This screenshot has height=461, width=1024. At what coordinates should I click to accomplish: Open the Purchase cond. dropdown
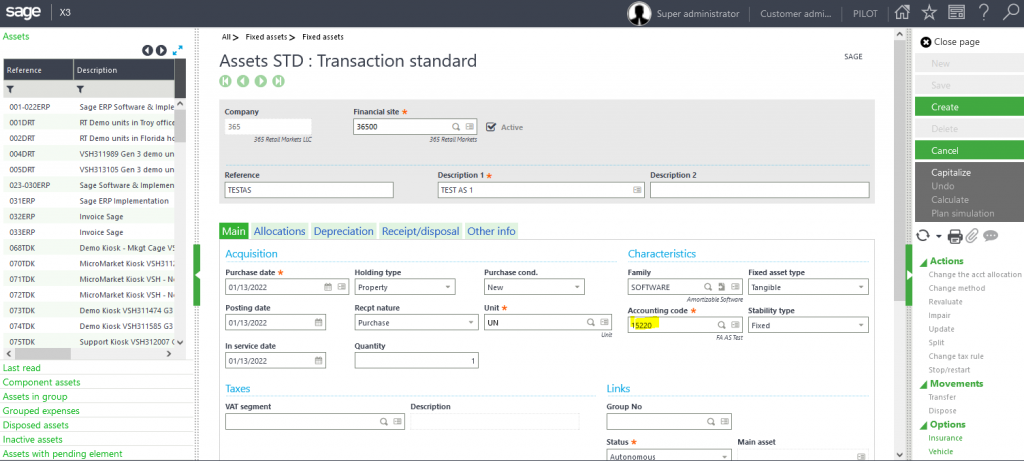click(534, 287)
